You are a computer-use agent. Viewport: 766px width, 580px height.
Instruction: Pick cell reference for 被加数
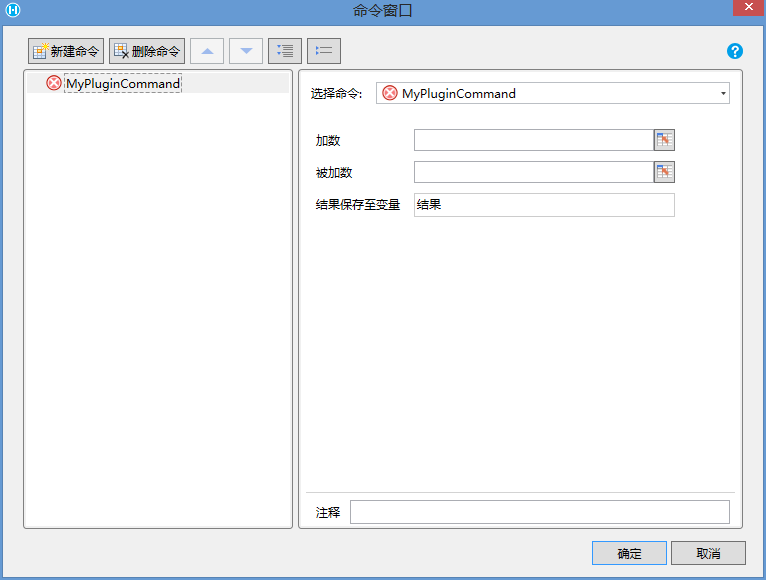coord(664,172)
